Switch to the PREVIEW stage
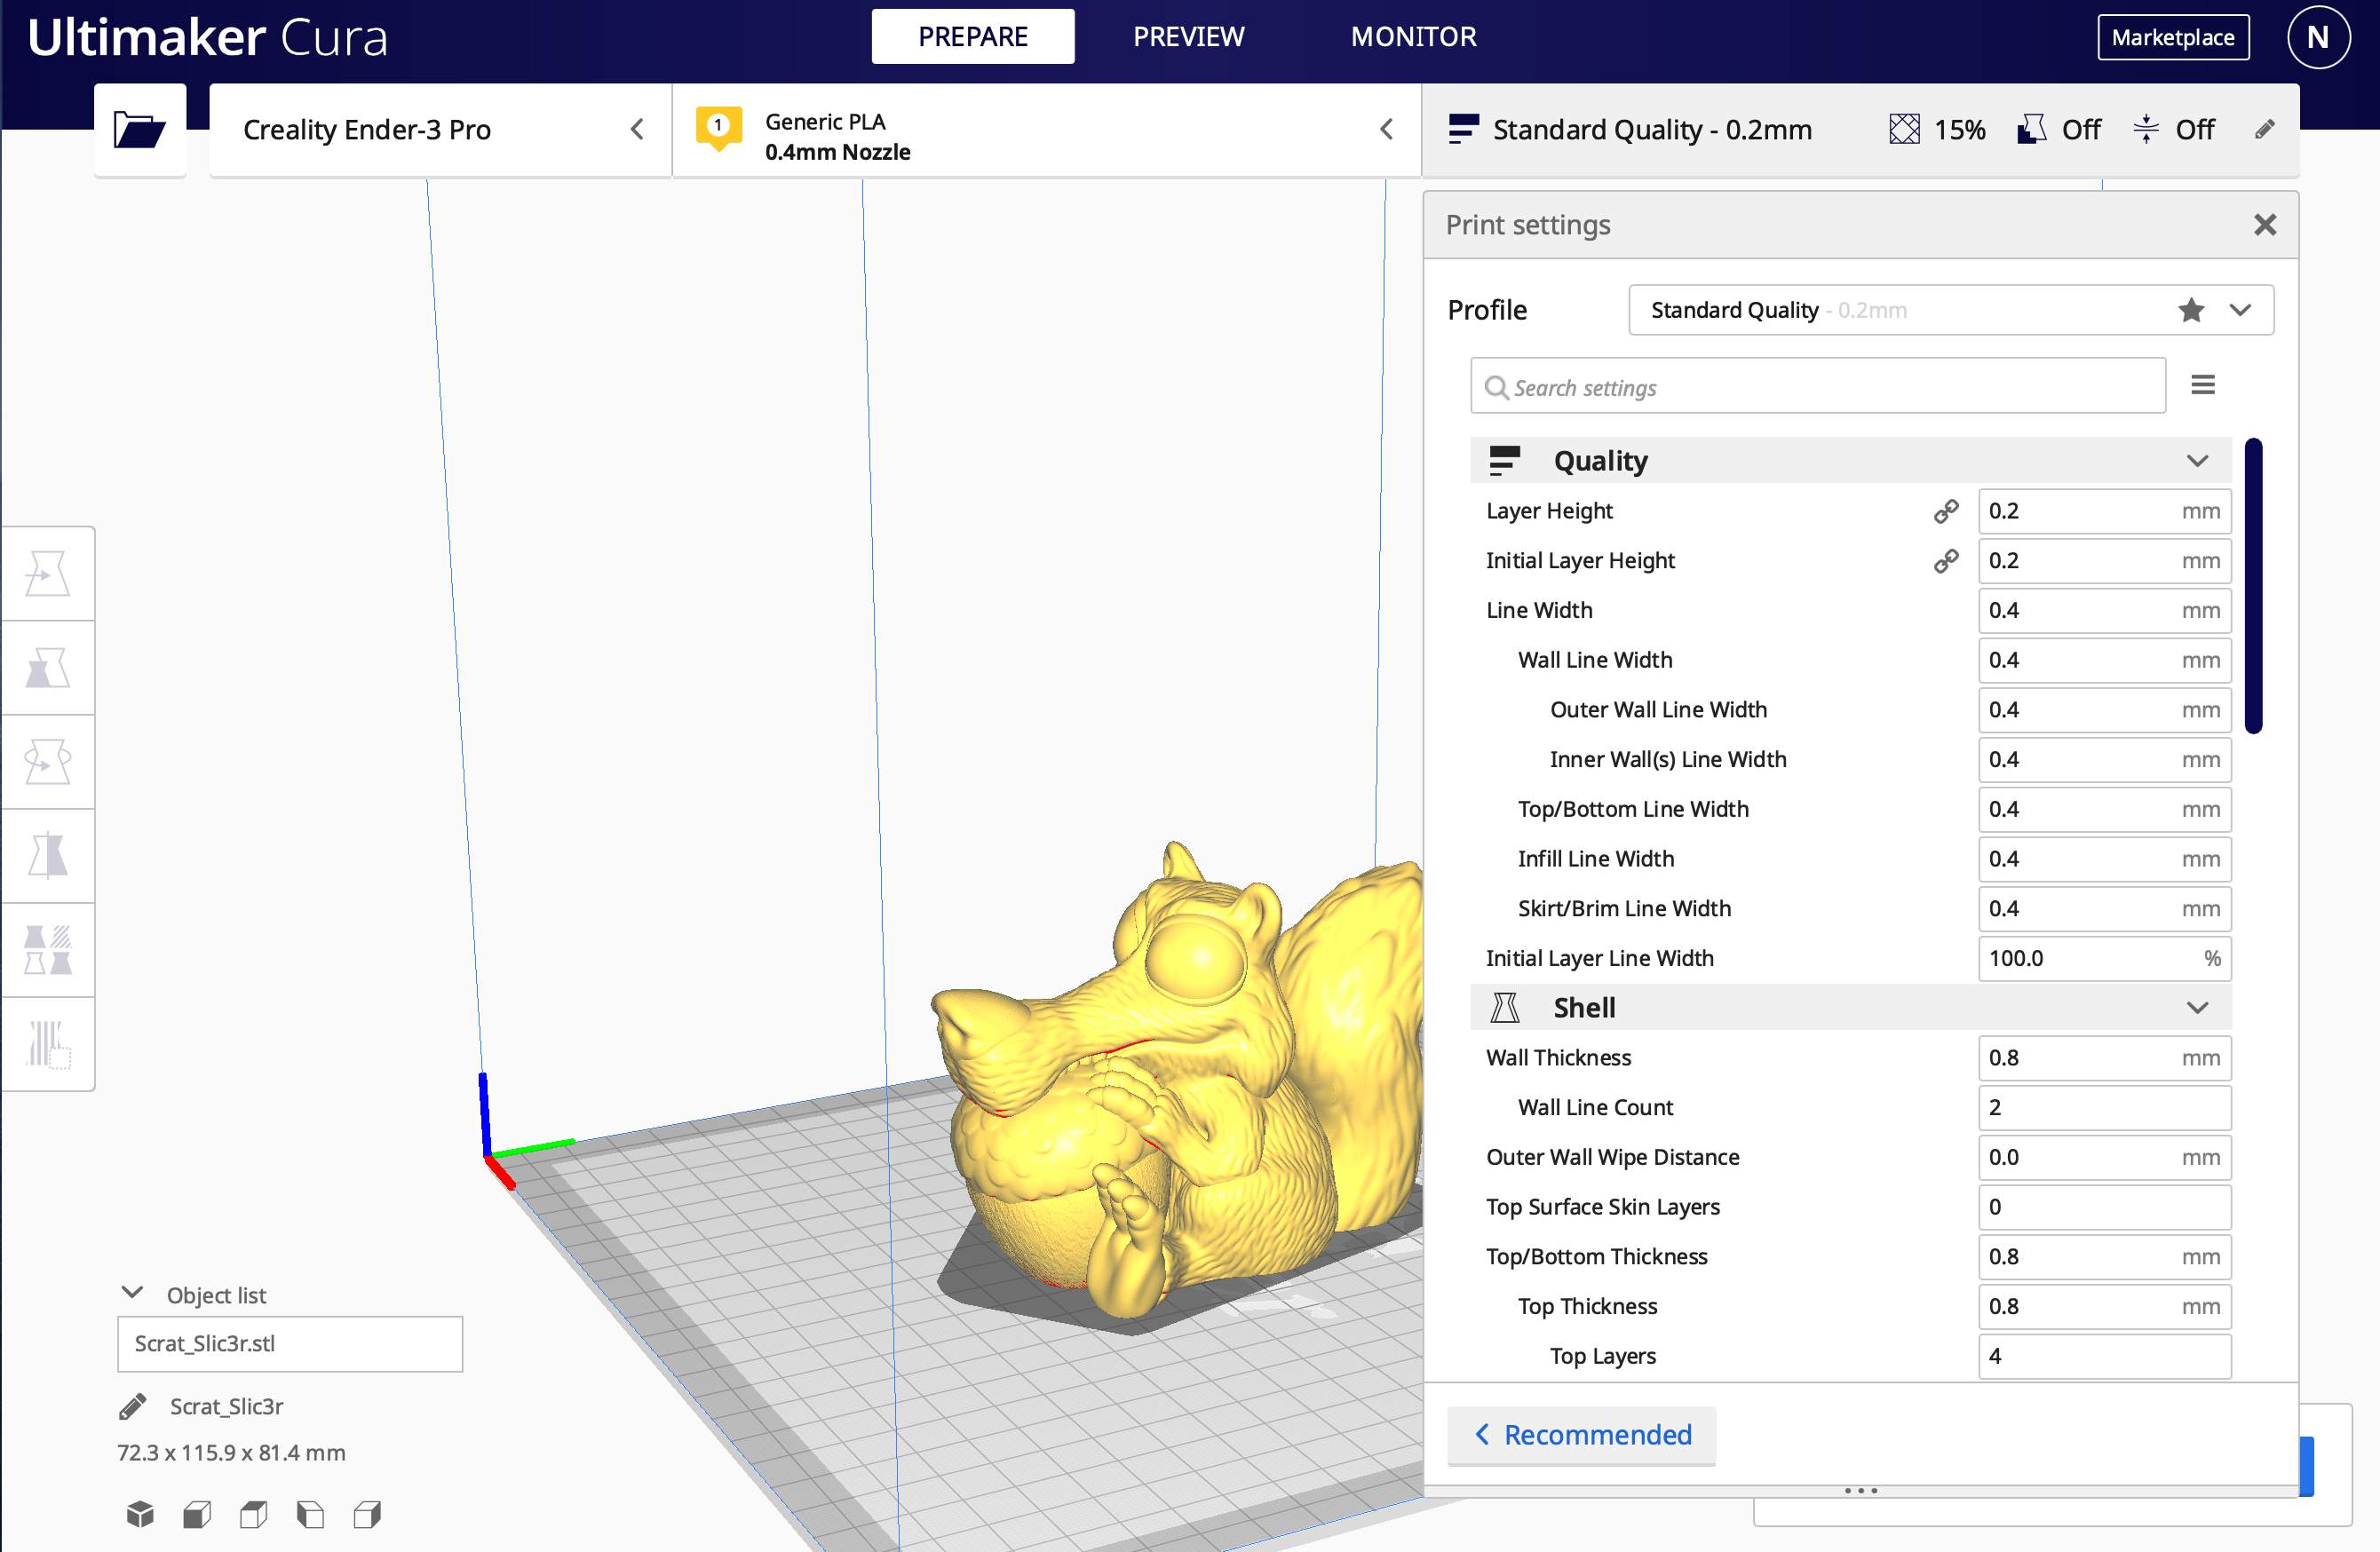This screenshot has height=1552, width=2380. pyautogui.click(x=1189, y=37)
